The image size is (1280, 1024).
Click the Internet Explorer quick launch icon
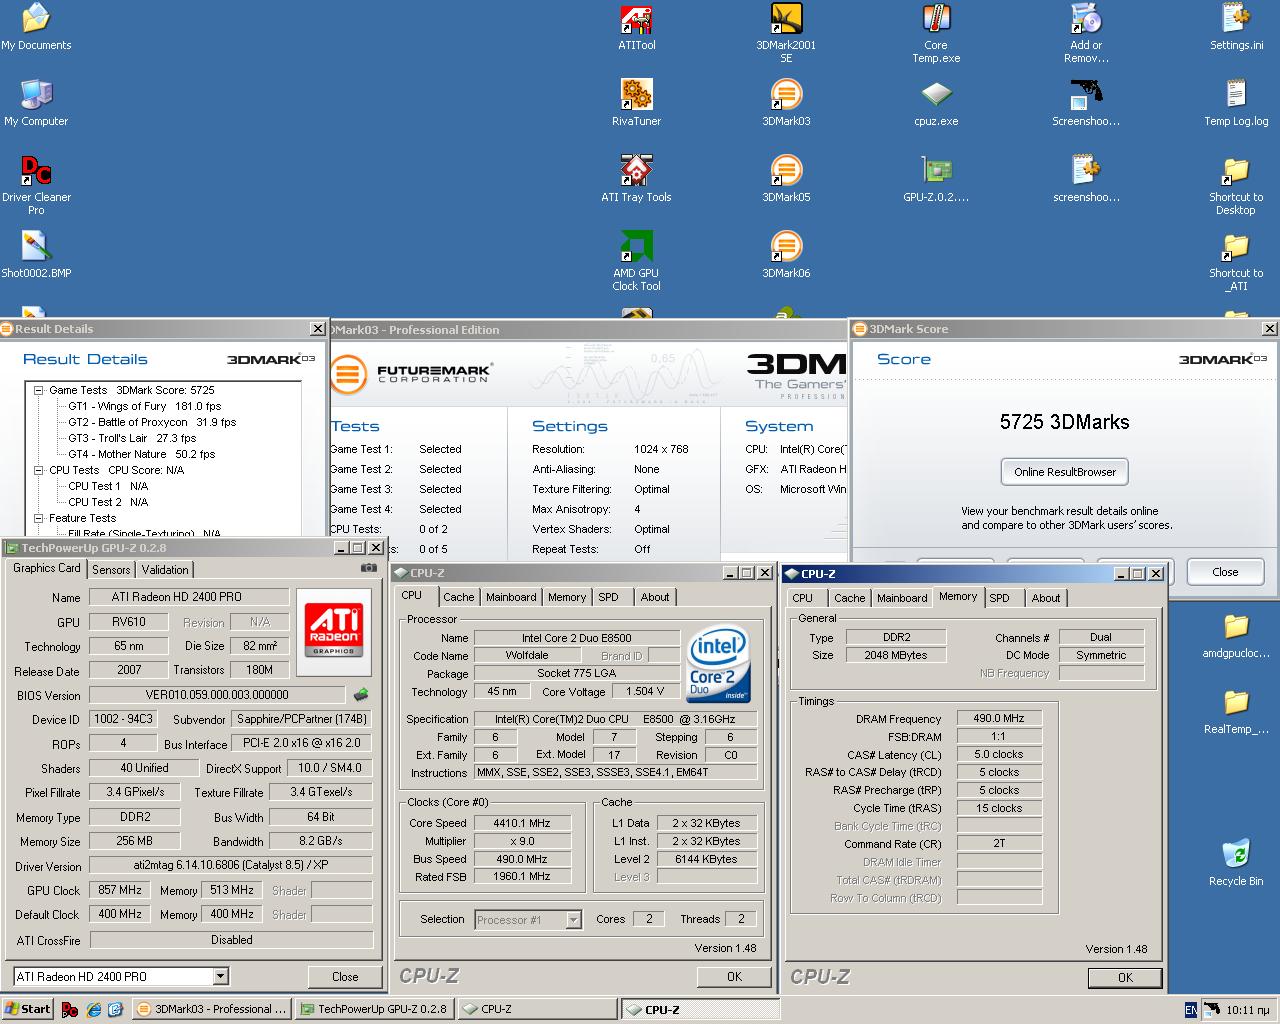pyautogui.click(x=93, y=1010)
